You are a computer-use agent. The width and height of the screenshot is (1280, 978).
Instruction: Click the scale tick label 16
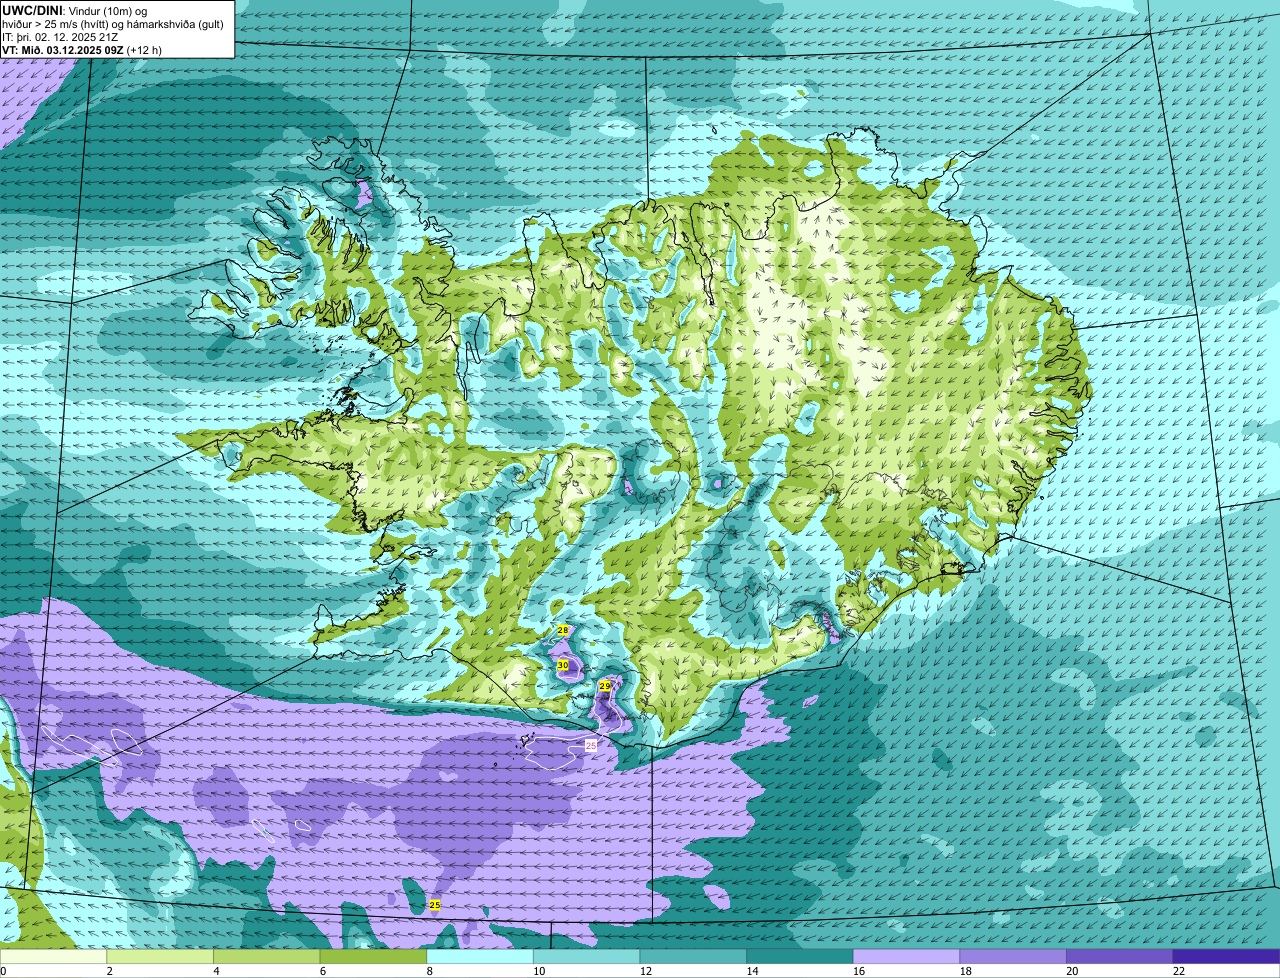(x=859, y=971)
